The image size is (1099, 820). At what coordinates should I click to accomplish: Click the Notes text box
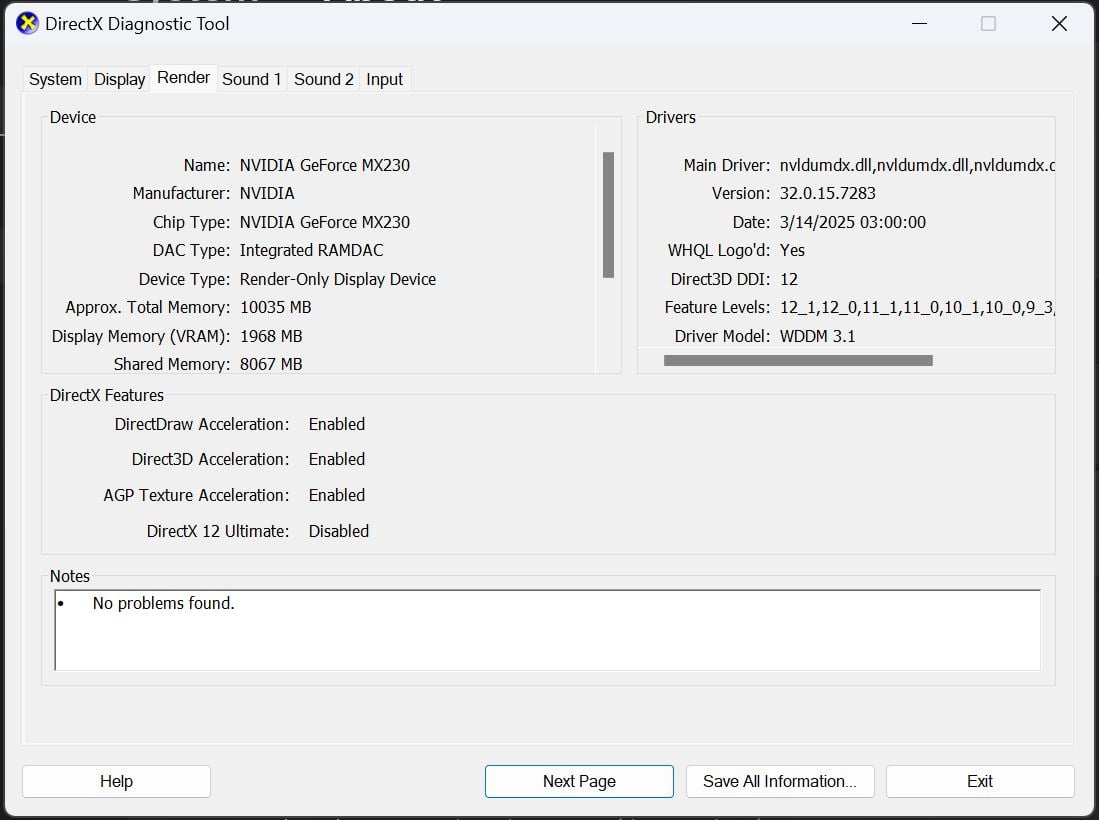pyautogui.click(x=547, y=630)
